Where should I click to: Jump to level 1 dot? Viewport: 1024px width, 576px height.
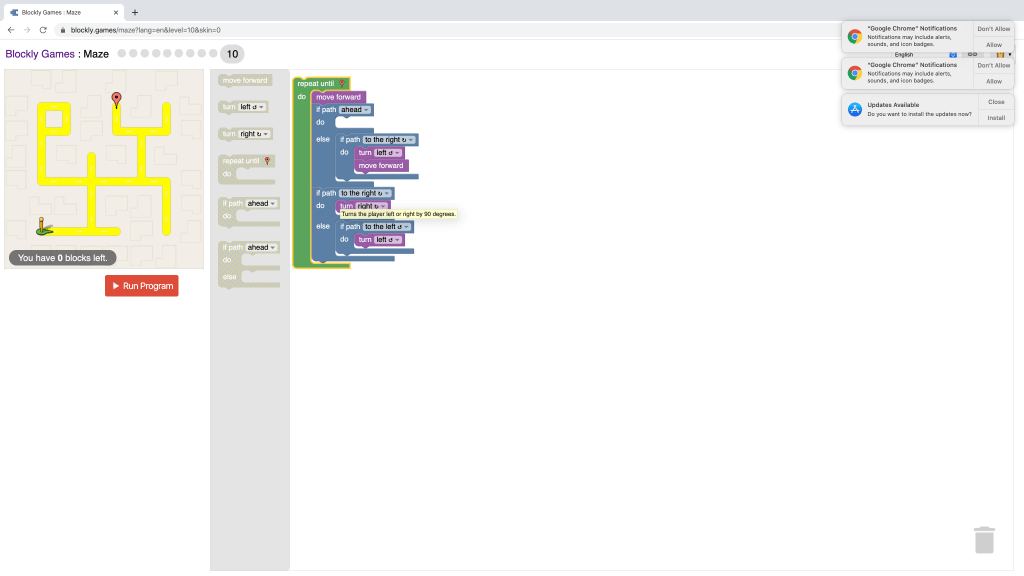pyautogui.click(x=122, y=54)
